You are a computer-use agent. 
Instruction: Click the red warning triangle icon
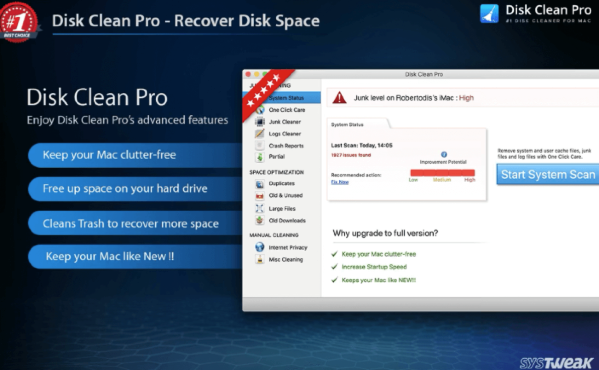pos(339,98)
